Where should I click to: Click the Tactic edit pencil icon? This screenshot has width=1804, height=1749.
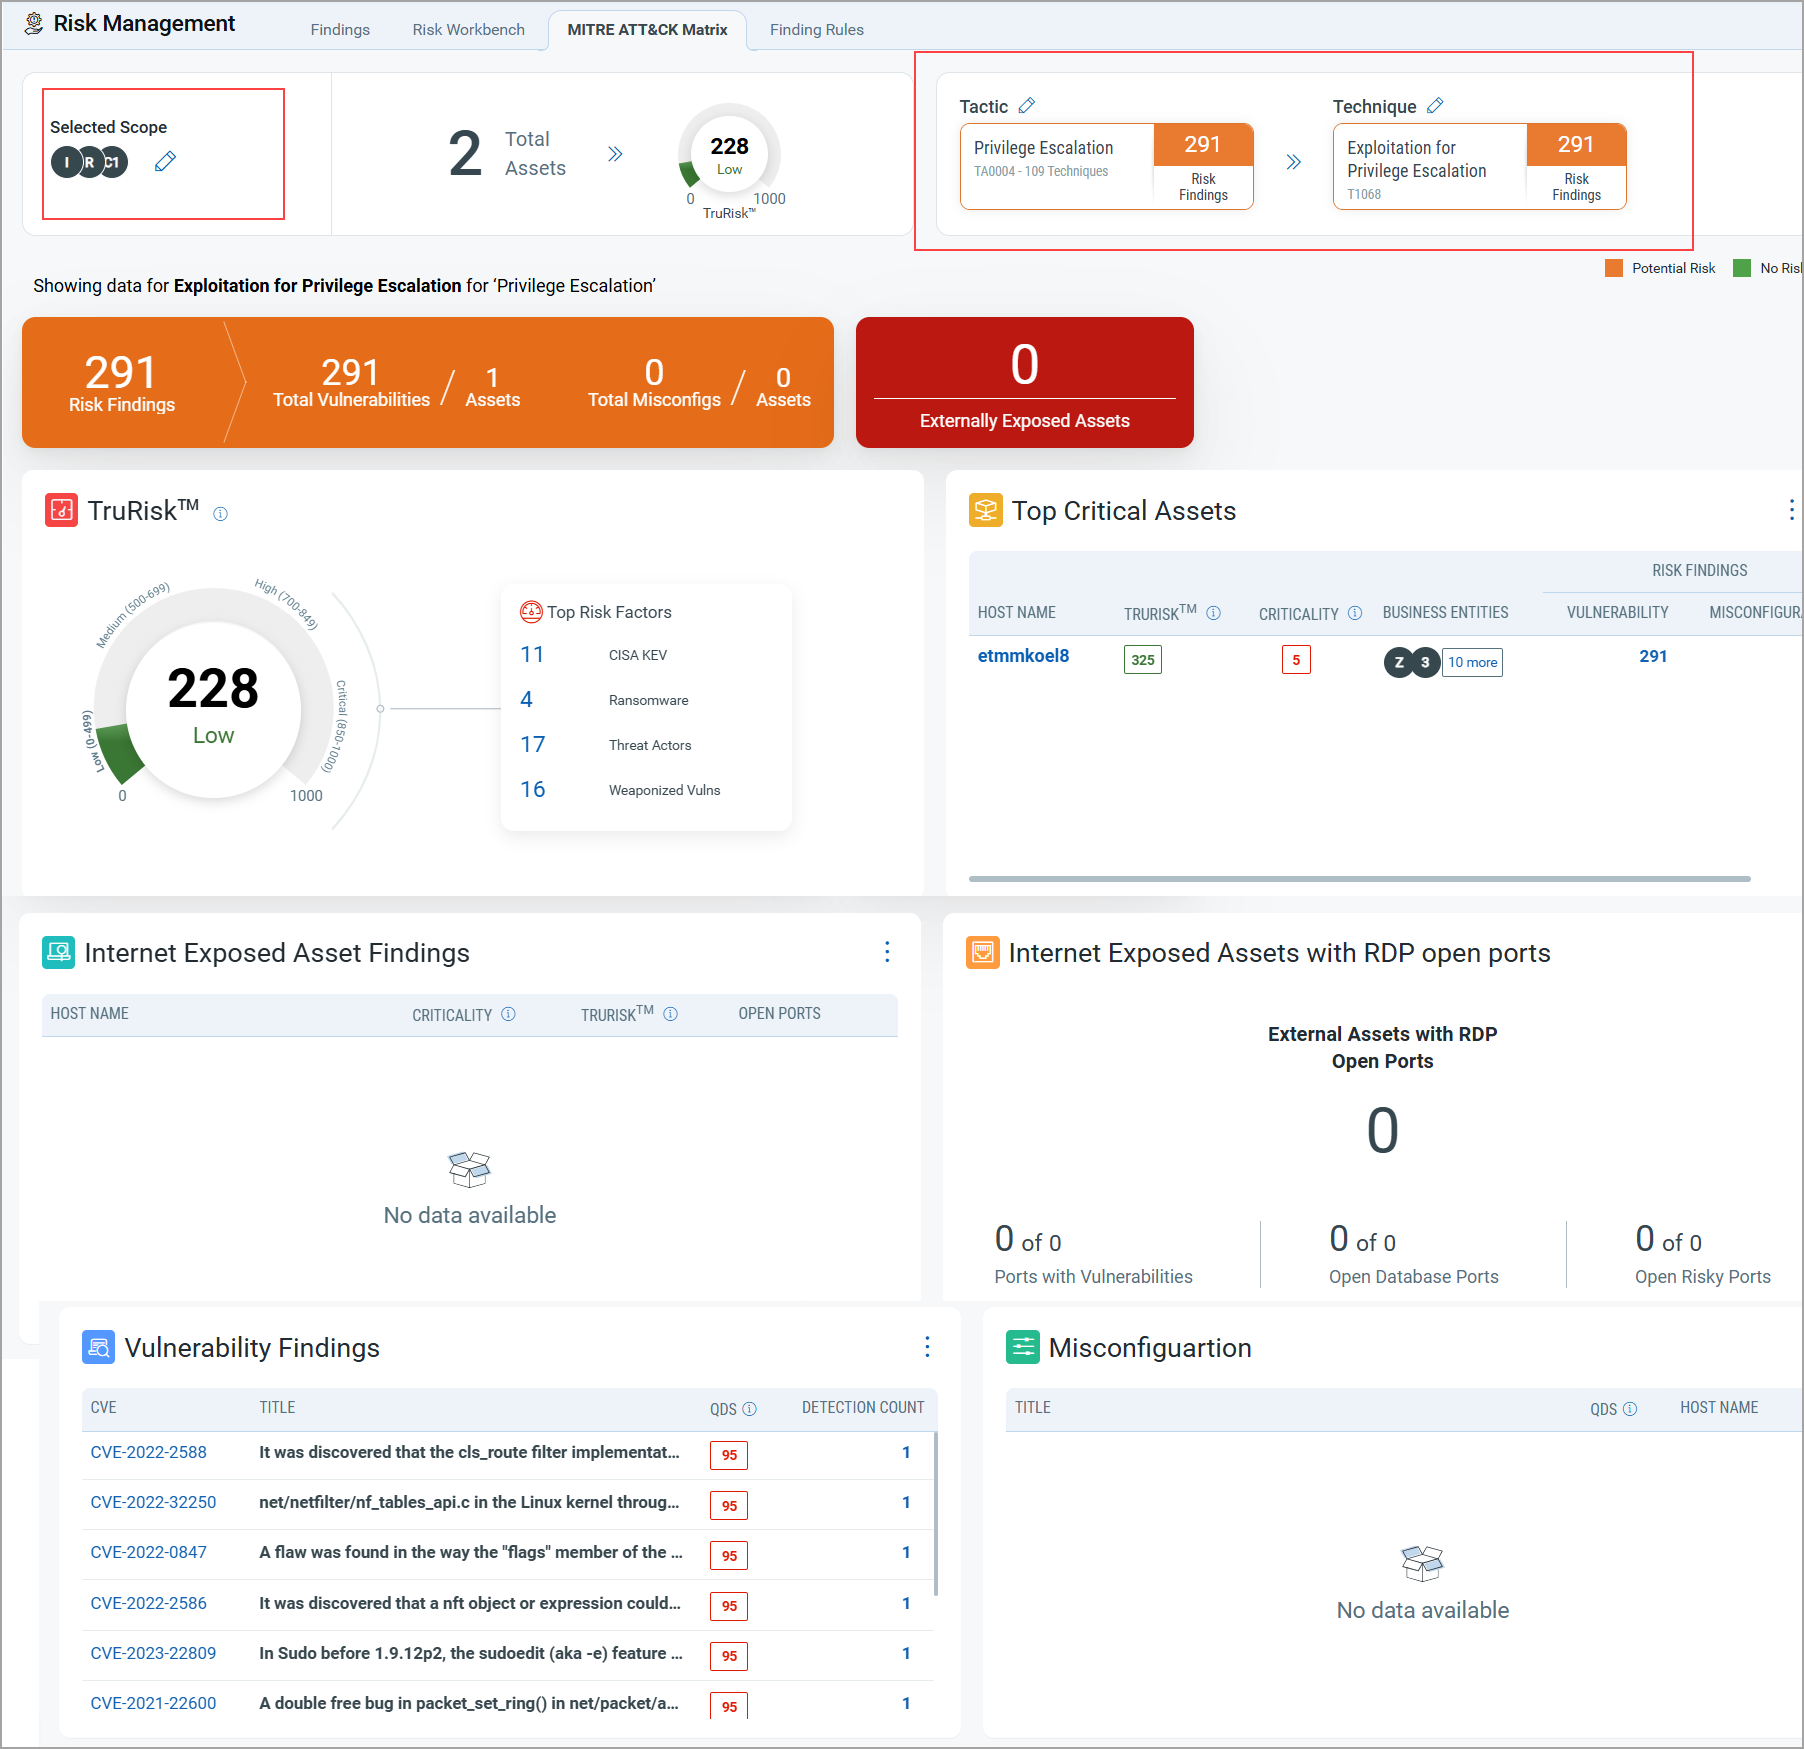click(1026, 106)
